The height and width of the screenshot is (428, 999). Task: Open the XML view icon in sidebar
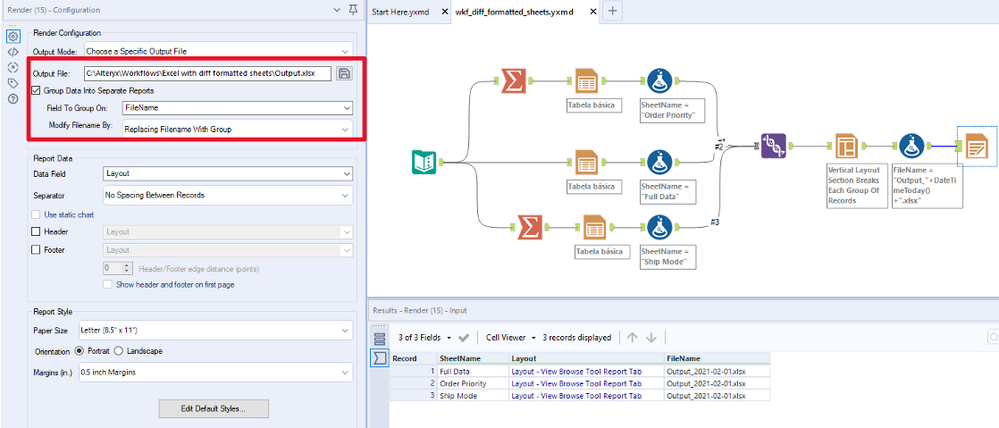[x=13, y=52]
